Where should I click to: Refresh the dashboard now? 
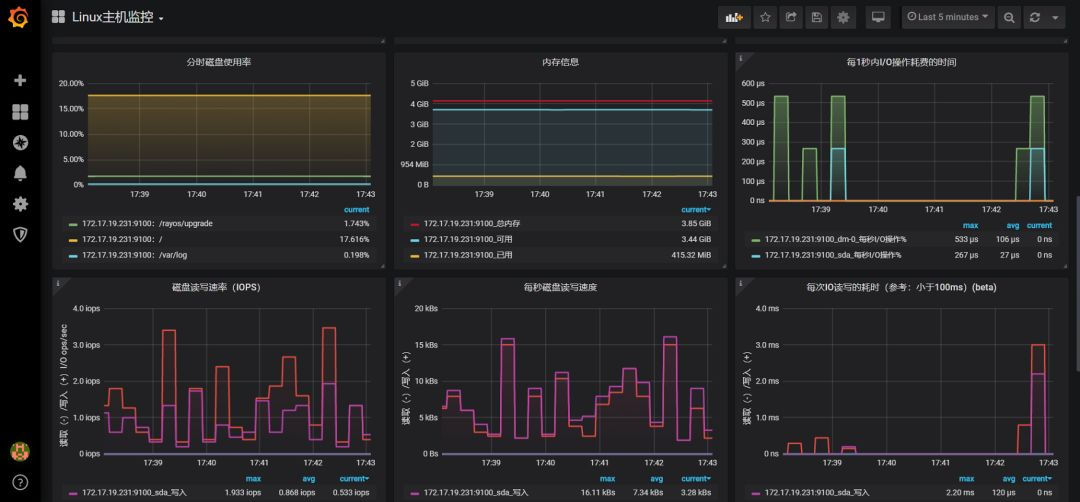1035,17
